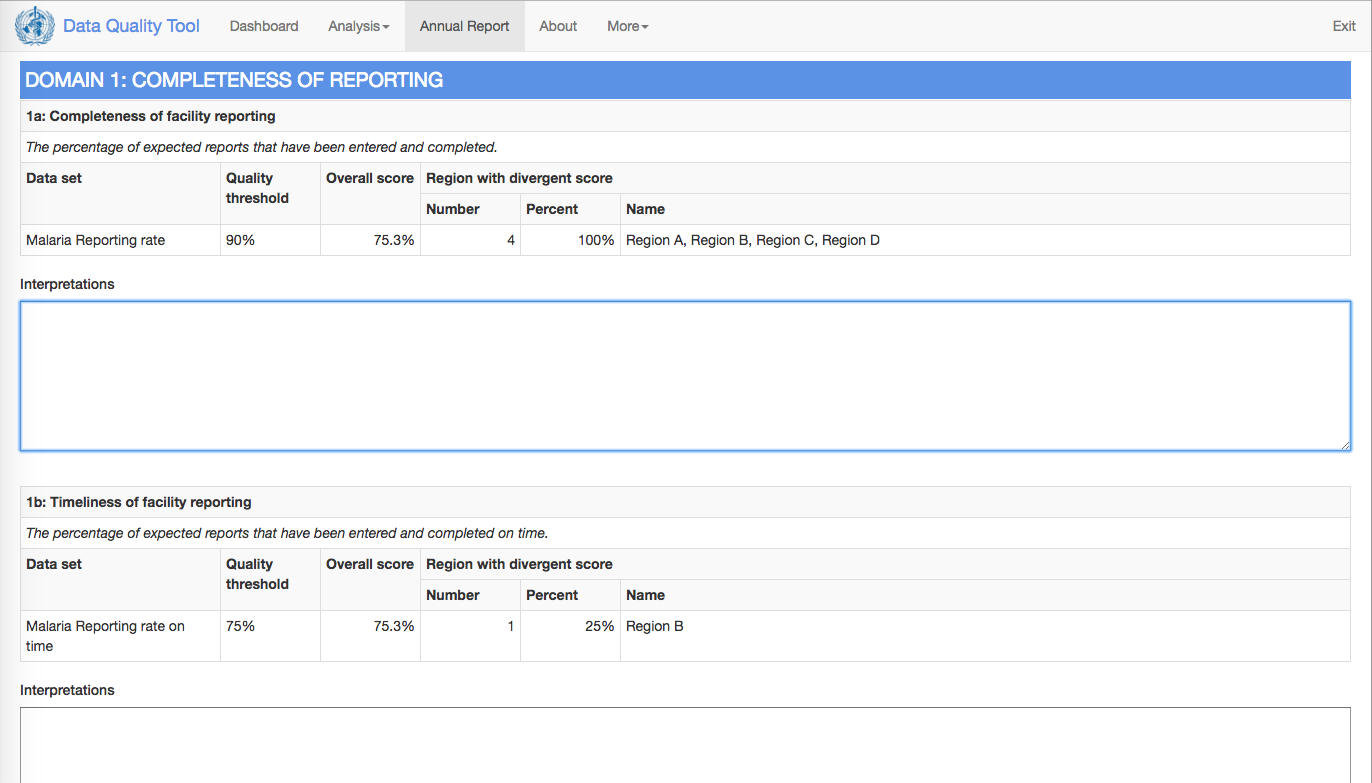Click the Domain 1 Completeness of Reporting header
The image size is (1372, 783).
point(234,80)
